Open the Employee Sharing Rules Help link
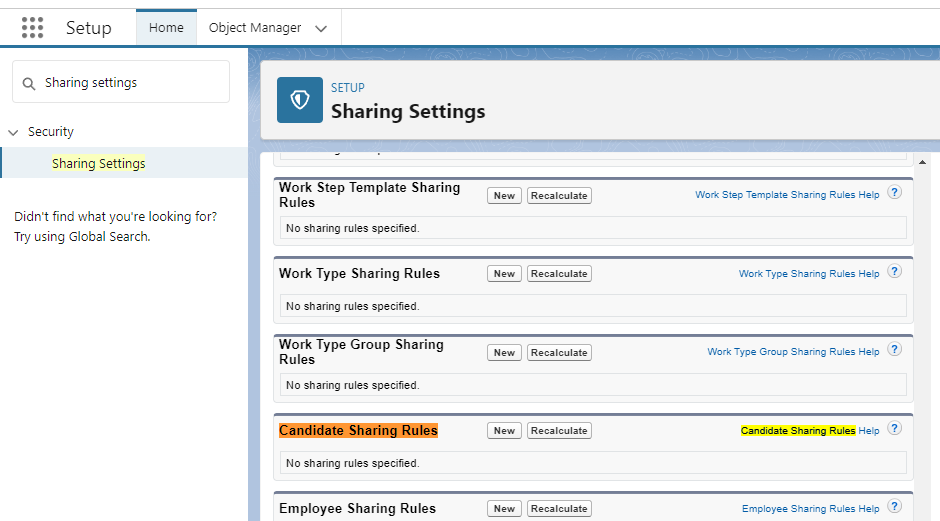The image size is (940, 521). [810, 509]
